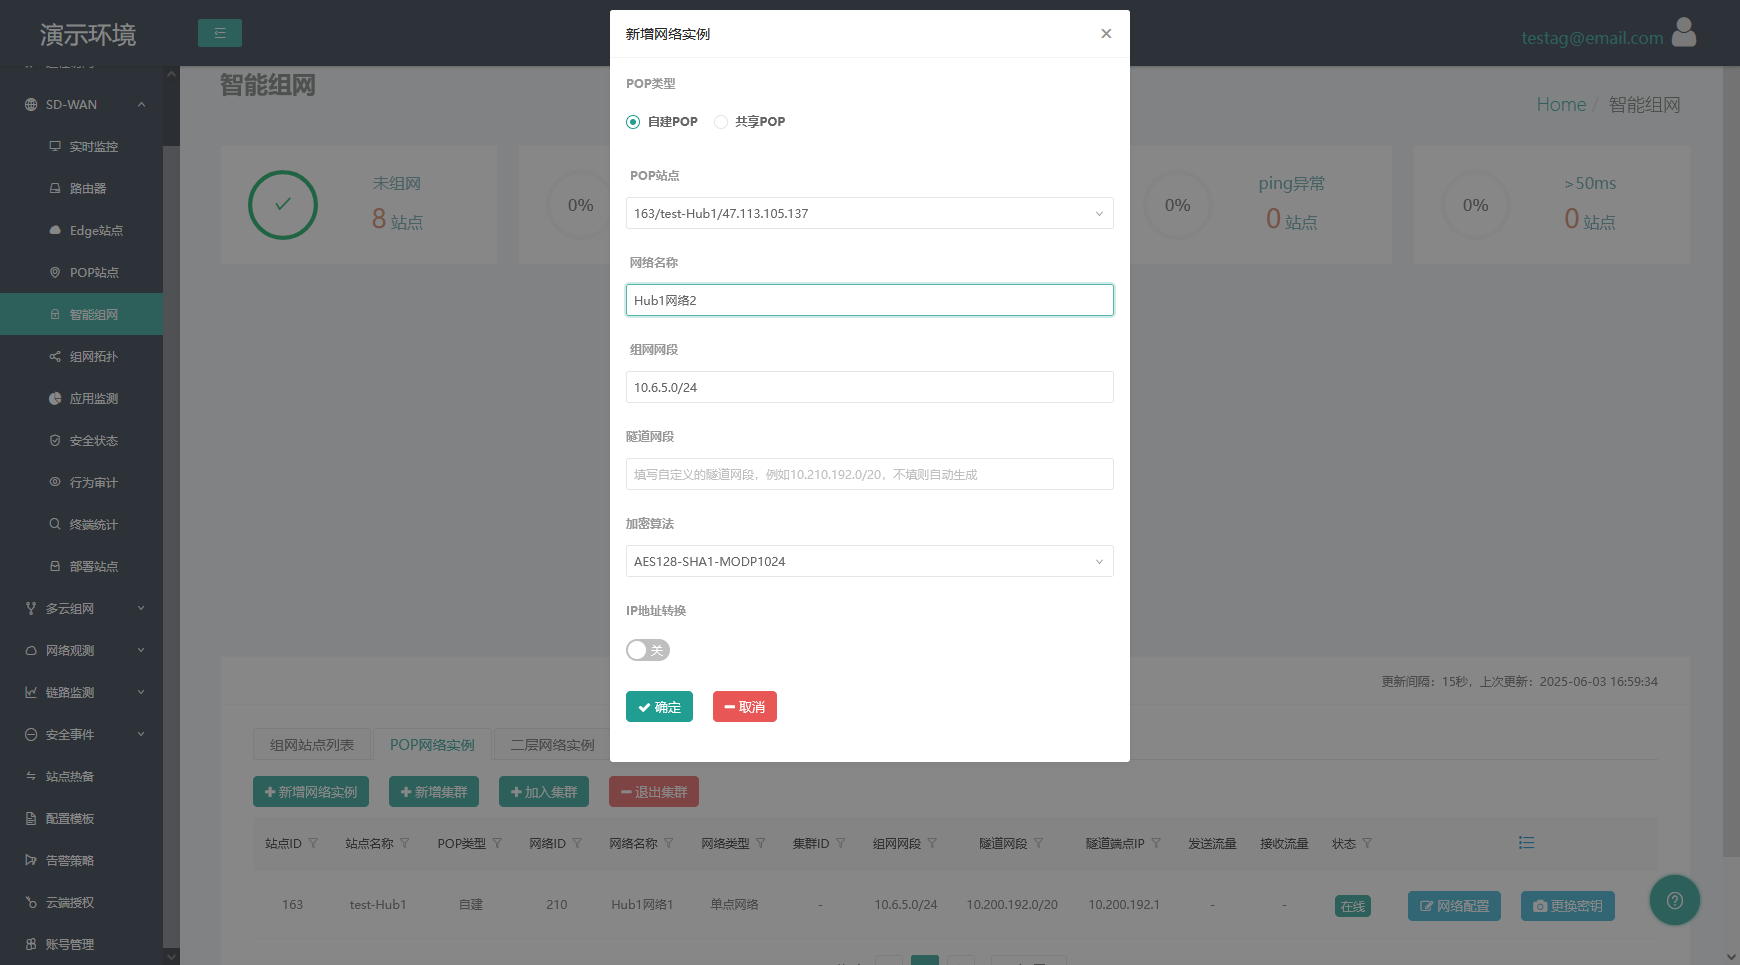Screen dimensions: 1740x965
Task: Click the 账号管理 sidebar icon
Action: click(31, 944)
